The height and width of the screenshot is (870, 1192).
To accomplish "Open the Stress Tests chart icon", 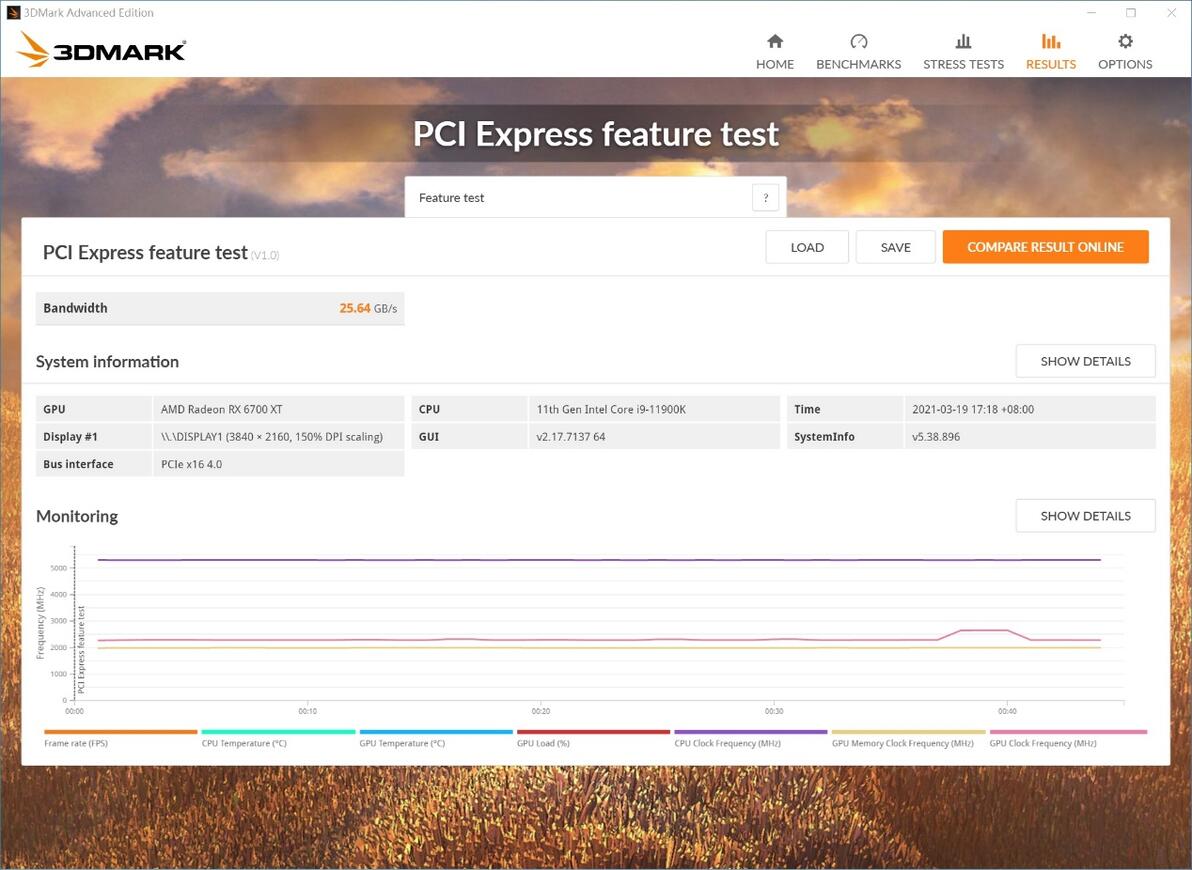I will pyautogui.click(x=963, y=41).
